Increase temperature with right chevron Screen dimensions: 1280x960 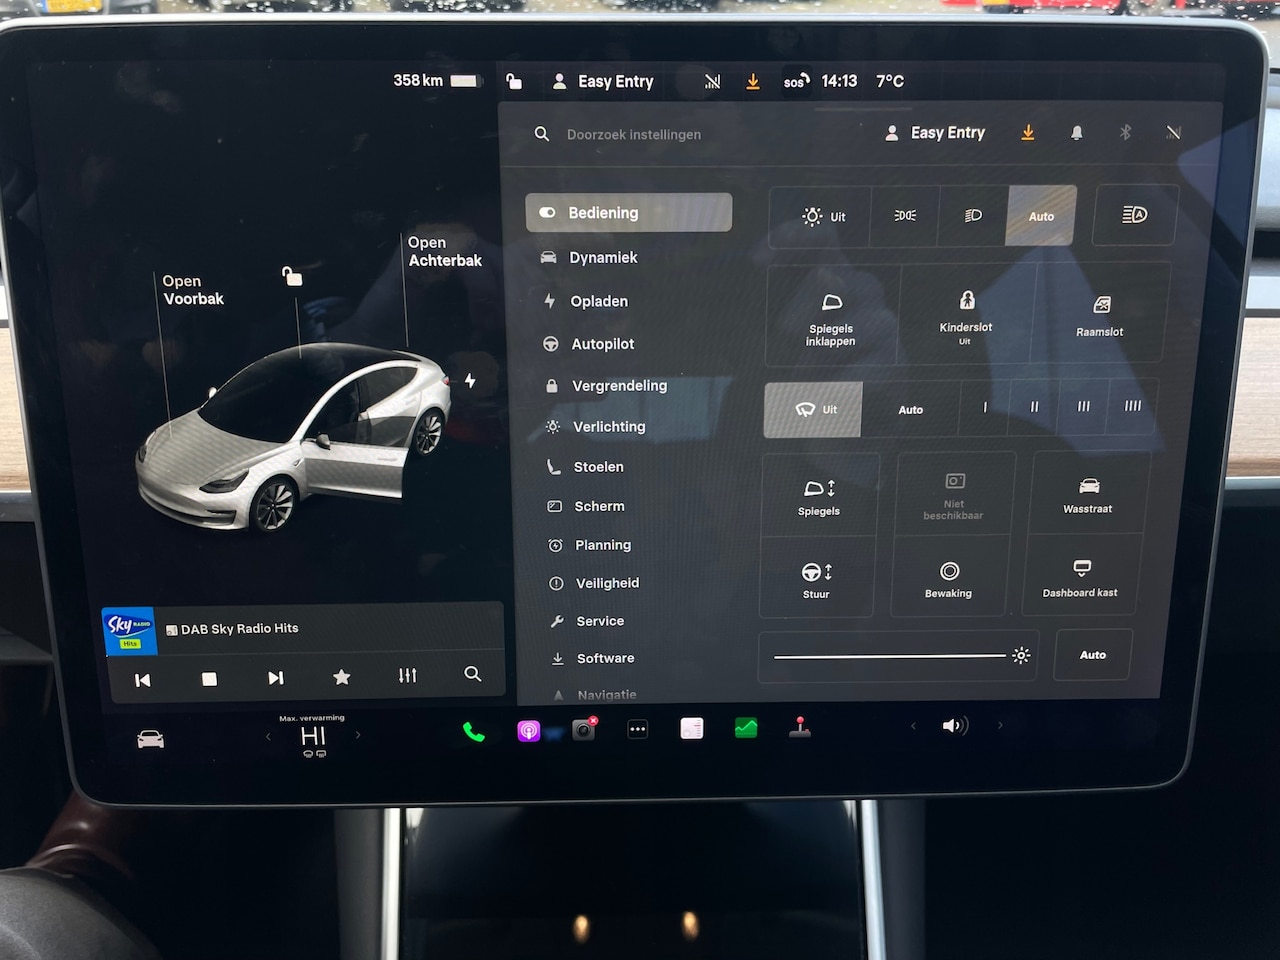358,736
